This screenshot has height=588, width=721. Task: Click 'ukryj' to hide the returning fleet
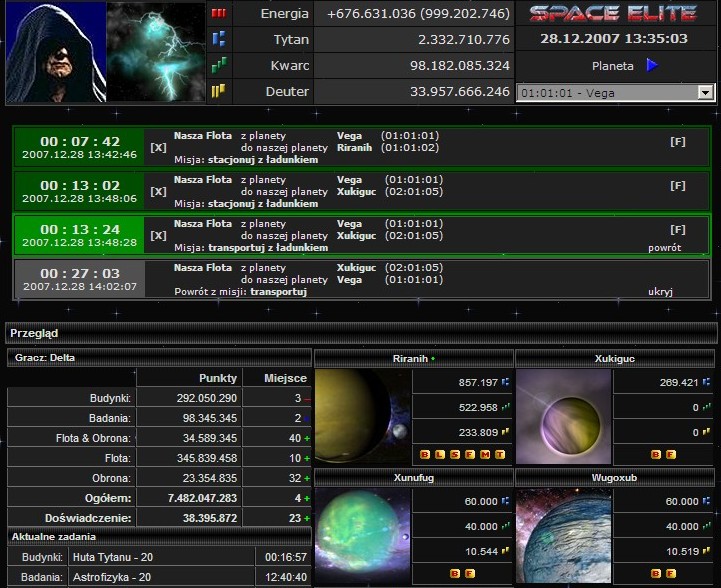(x=660, y=291)
